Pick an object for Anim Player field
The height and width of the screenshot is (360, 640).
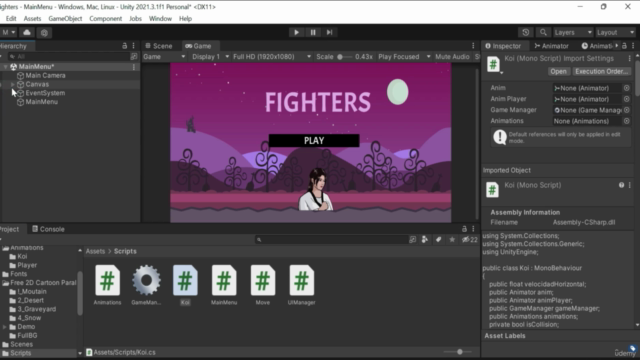pos(627,99)
